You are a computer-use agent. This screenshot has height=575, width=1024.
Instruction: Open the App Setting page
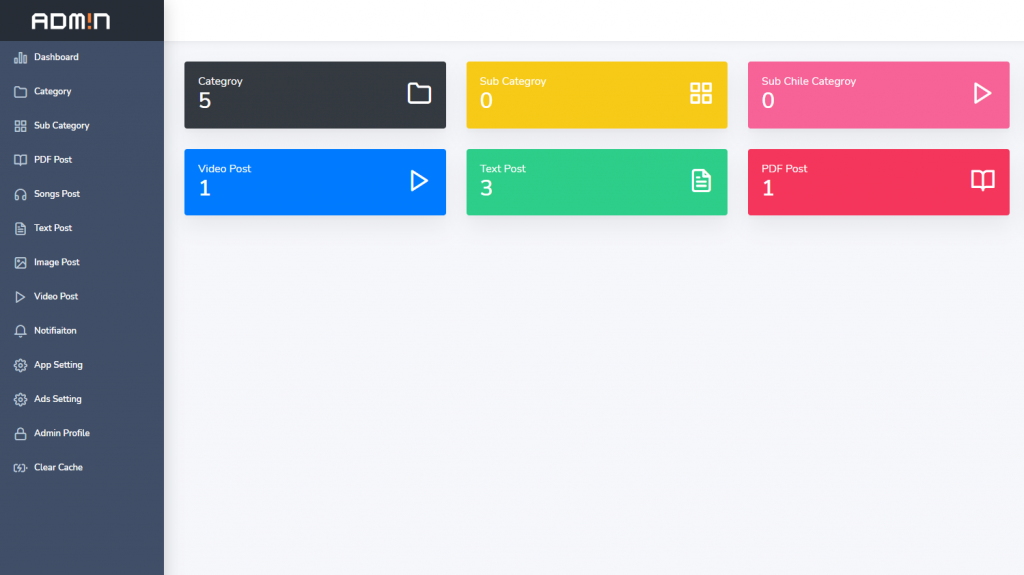point(58,365)
